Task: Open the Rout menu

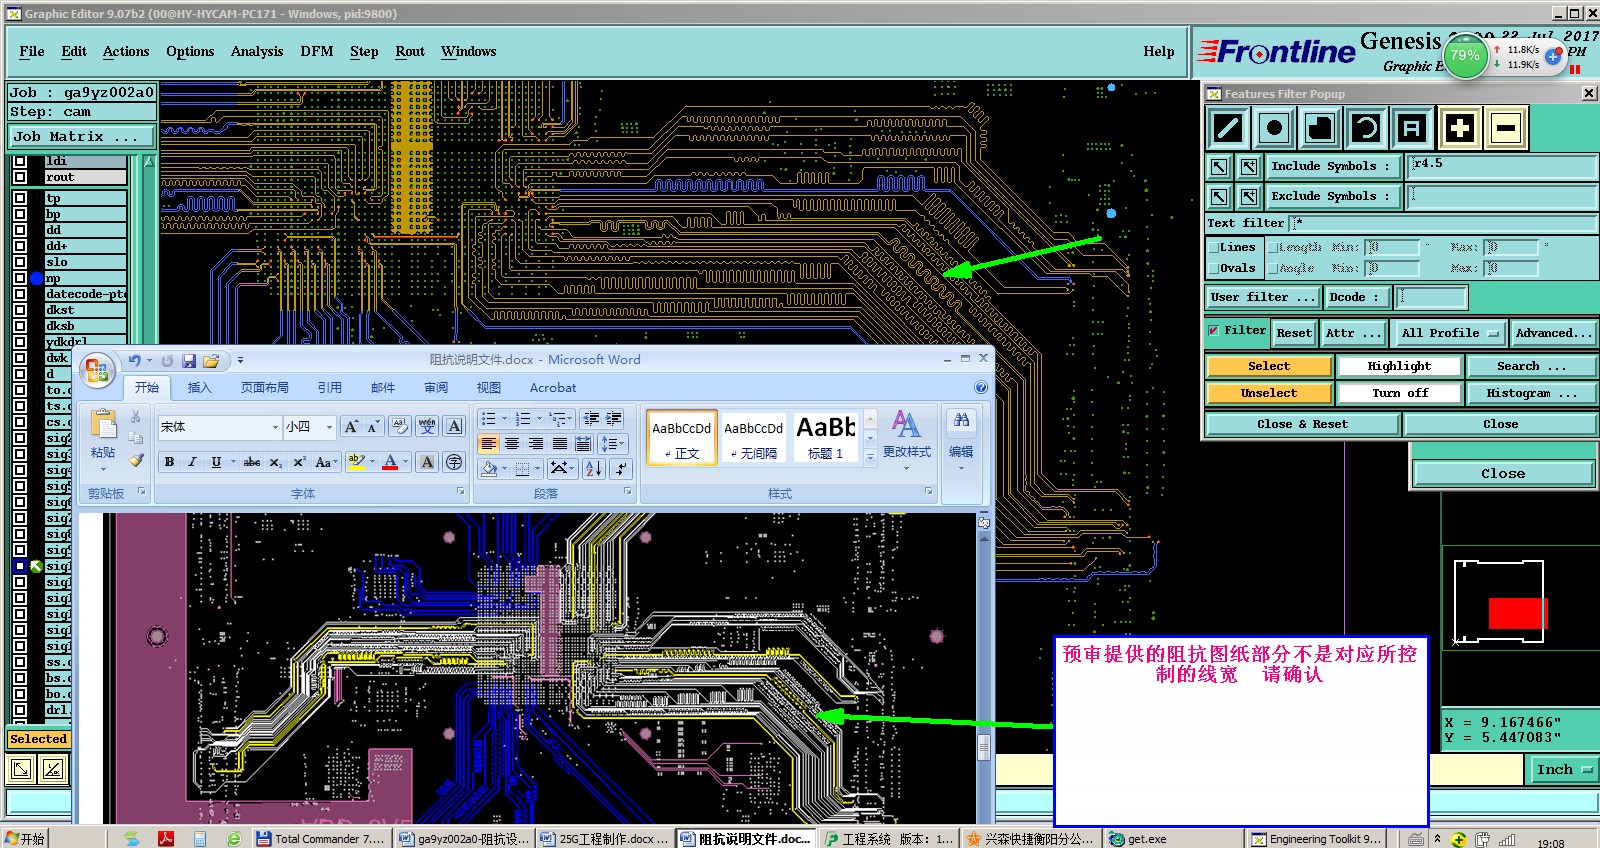Action: coord(410,51)
